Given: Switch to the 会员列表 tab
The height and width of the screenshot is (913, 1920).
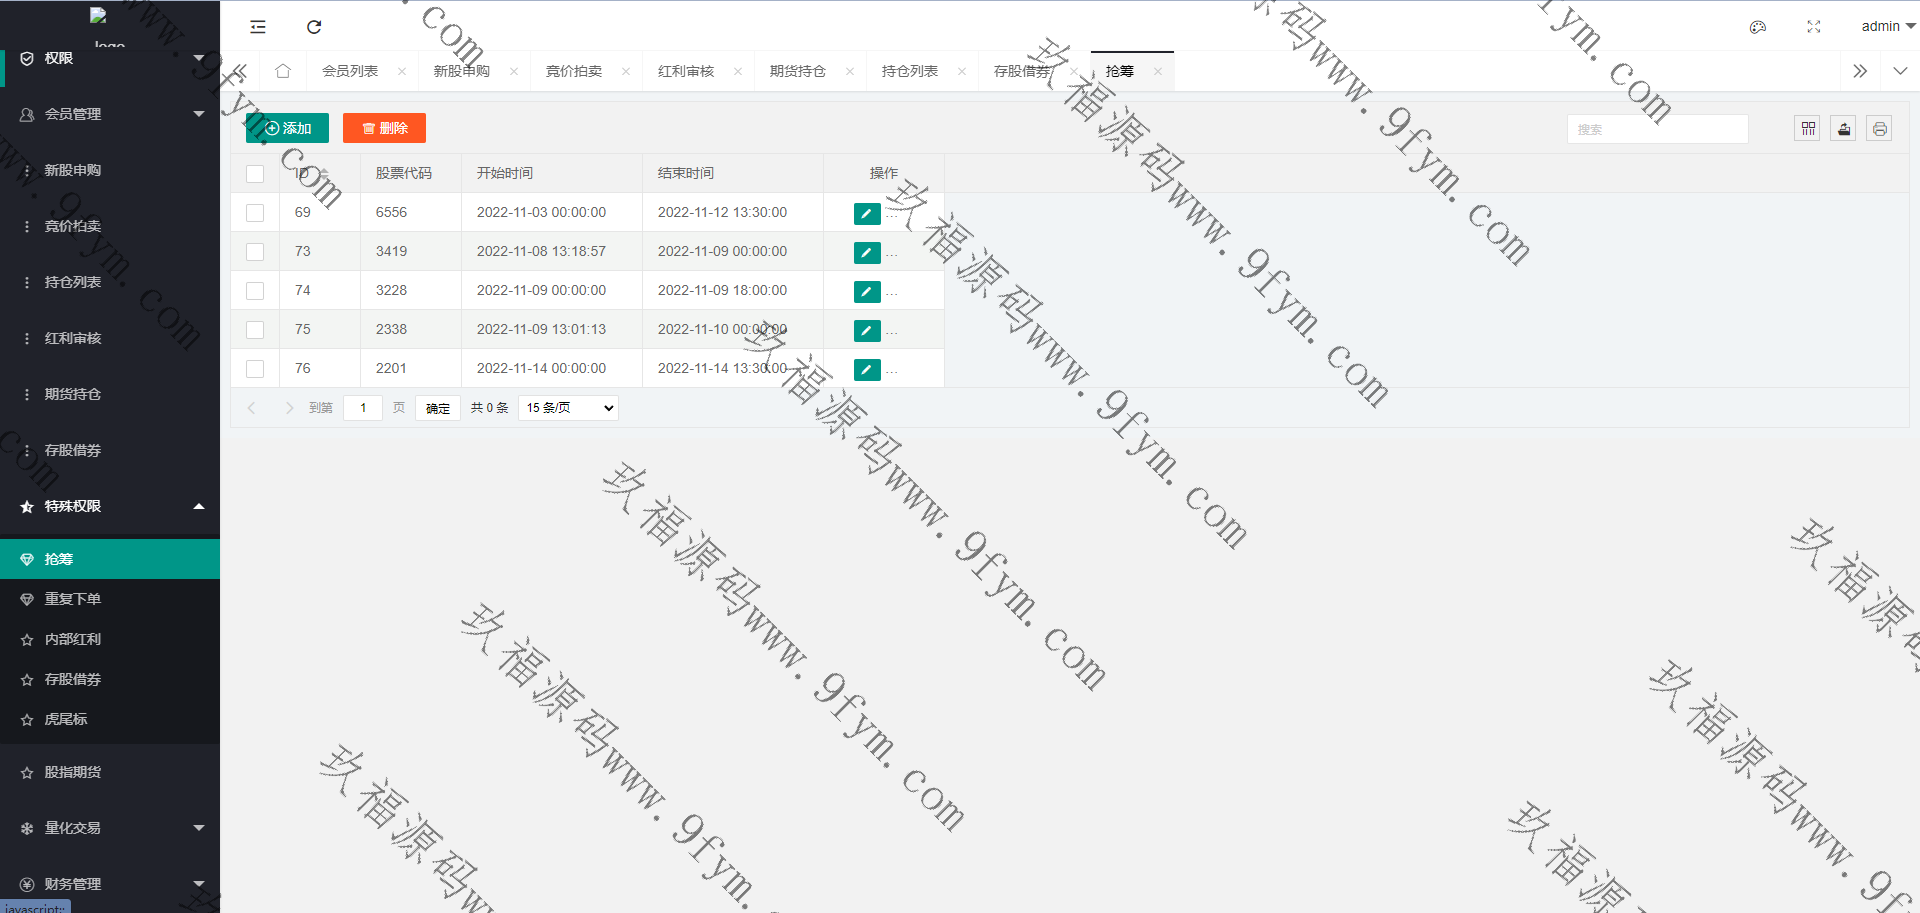Looking at the screenshot, I should [x=350, y=71].
